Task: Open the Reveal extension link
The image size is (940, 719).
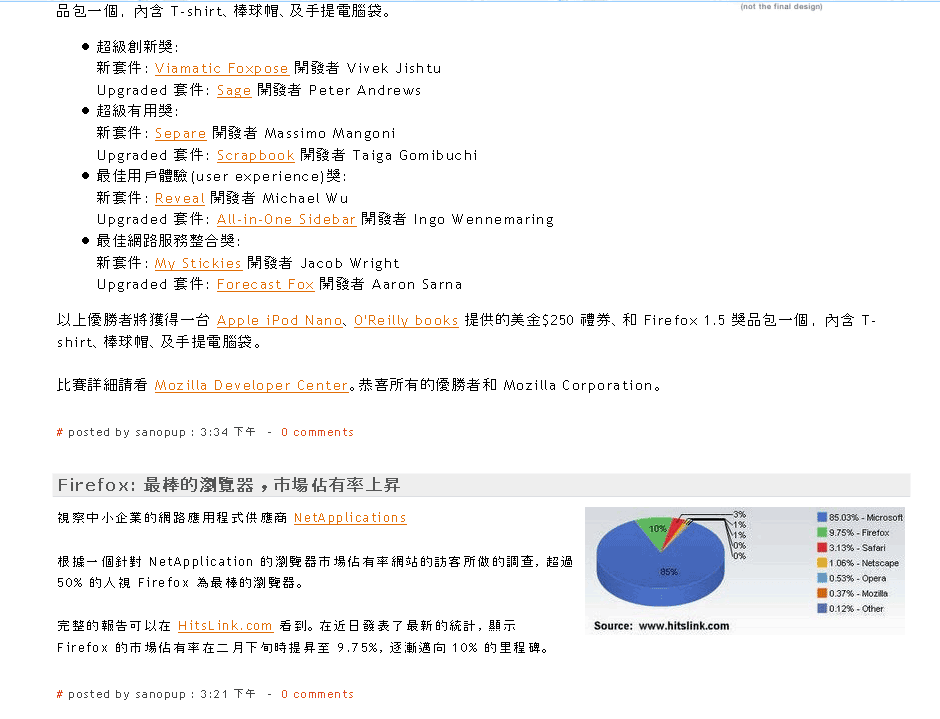Action: 180,198
